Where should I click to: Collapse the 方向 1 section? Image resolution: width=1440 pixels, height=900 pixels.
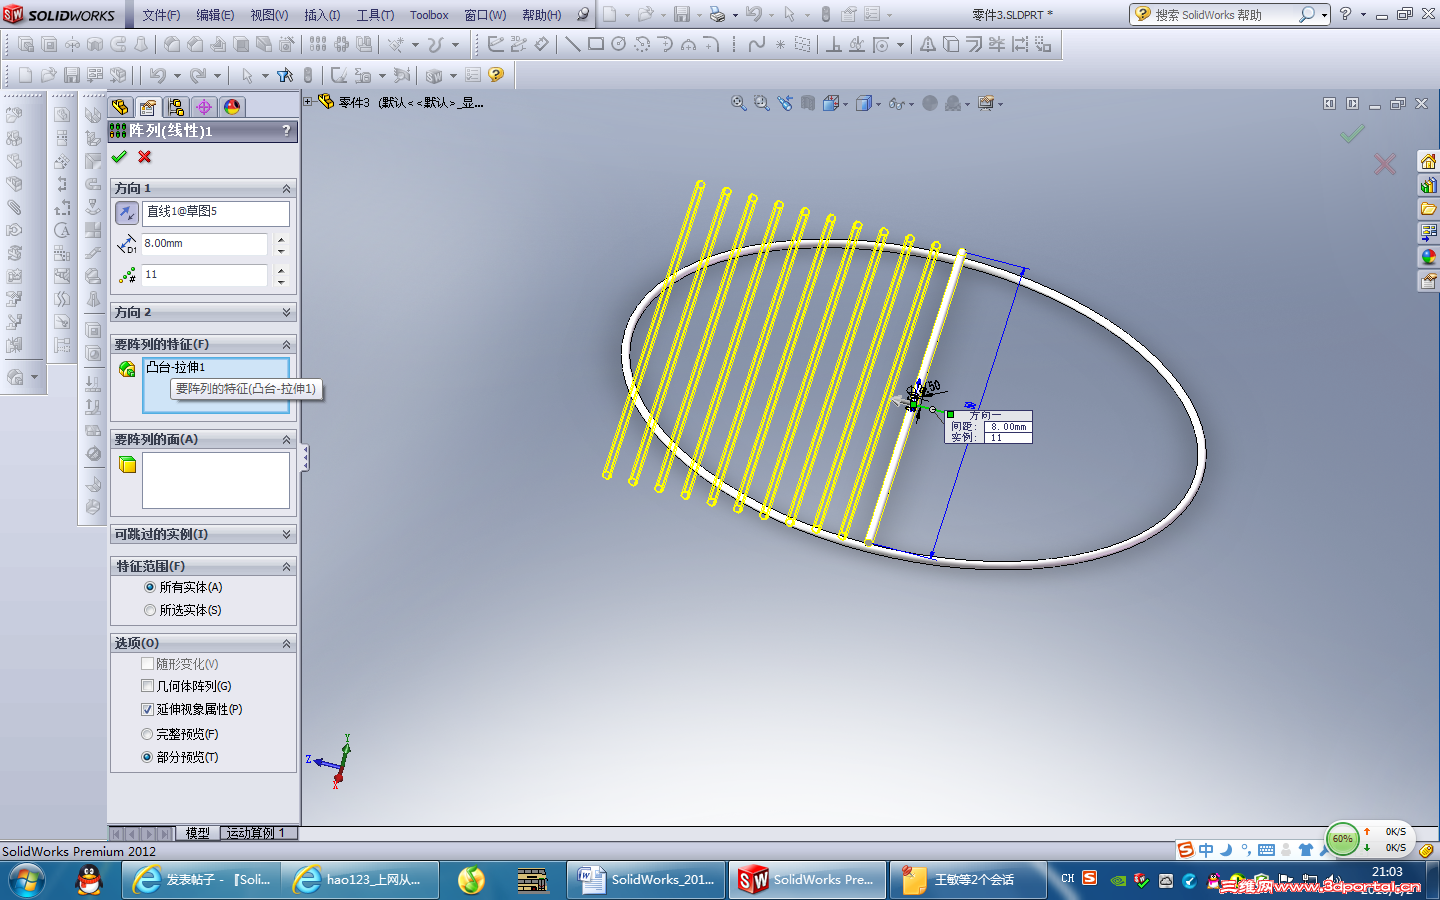pyautogui.click(x=287, y=188)
